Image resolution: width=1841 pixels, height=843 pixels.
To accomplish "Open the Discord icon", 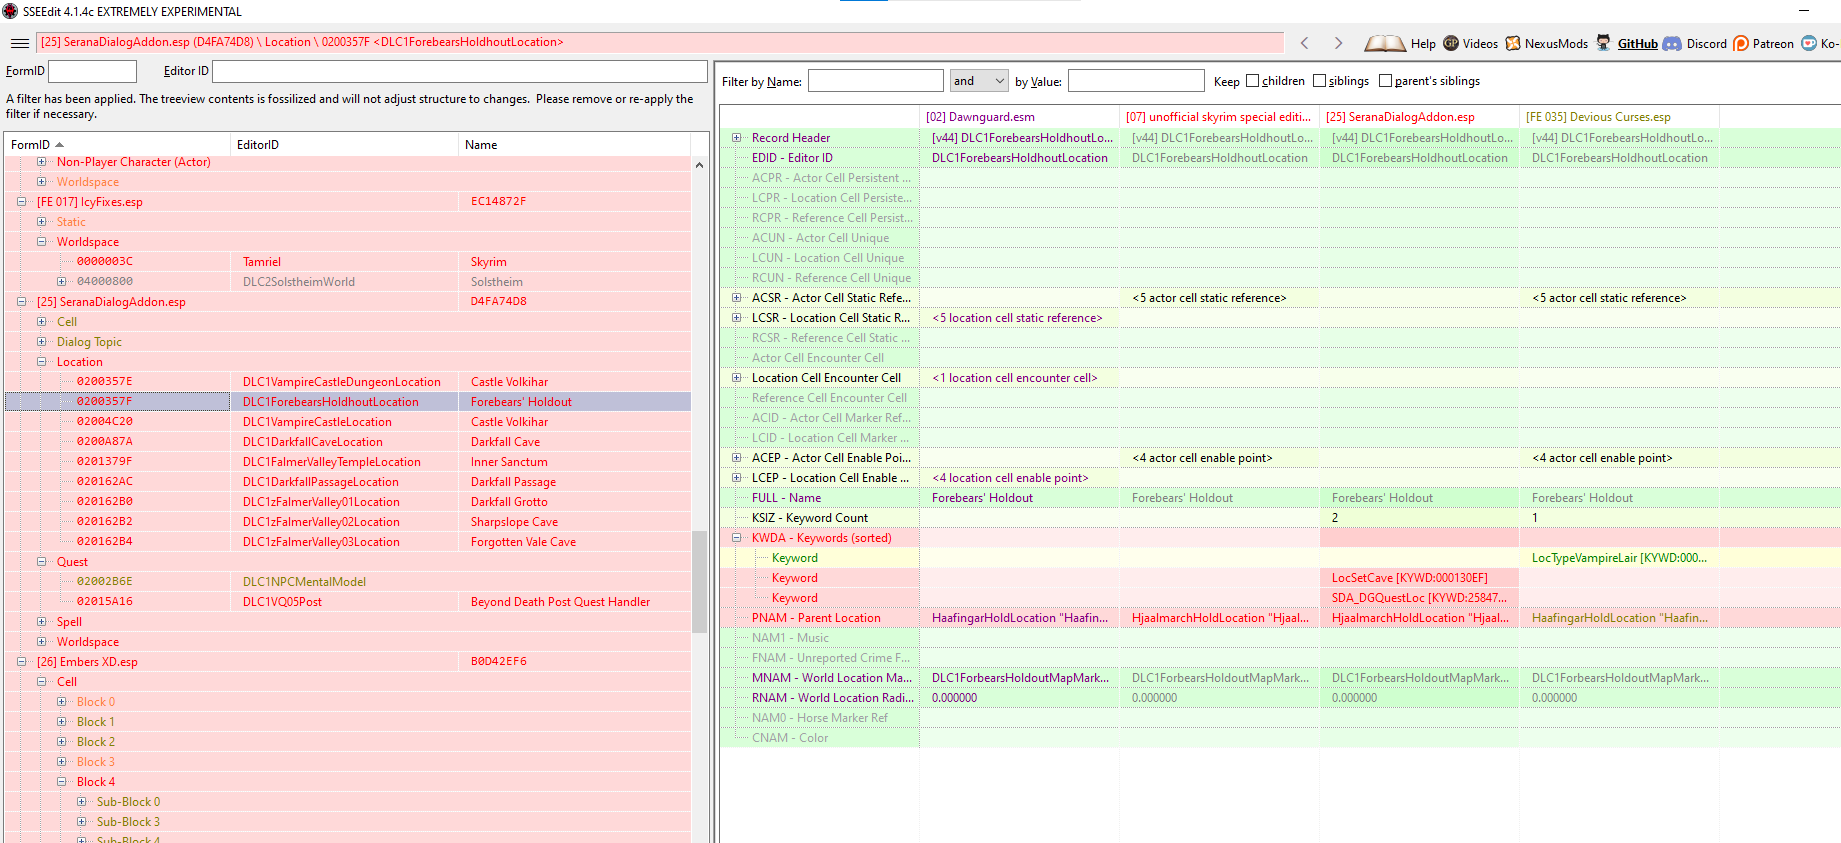I will (x=1672, y=43).
